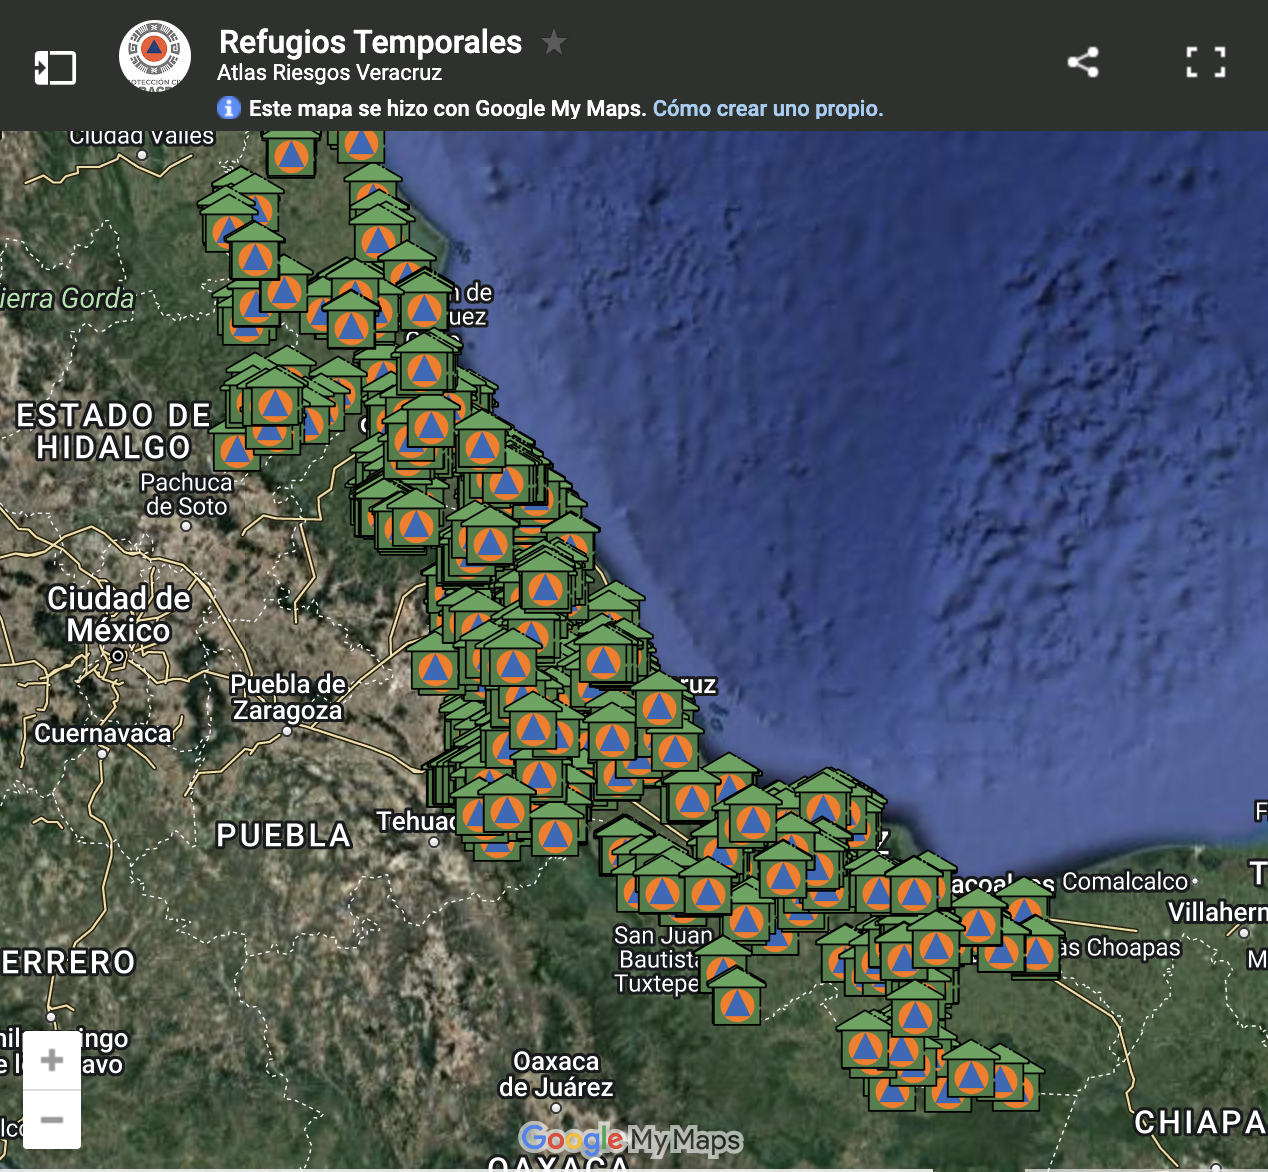The height and width of the screenshot is (1172, 1268).
Task: Zoom in with the plus button
Action: pyautogui.click(x=52, y=1060)
